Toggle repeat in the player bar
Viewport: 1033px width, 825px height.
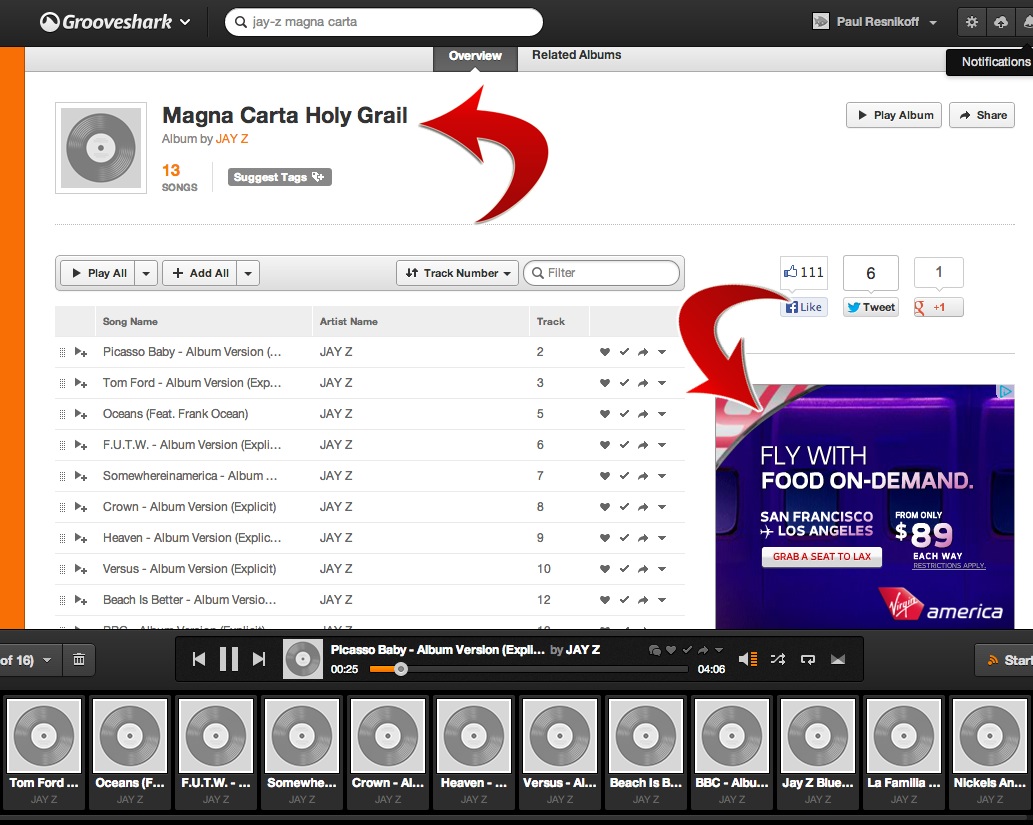[808, 659]
